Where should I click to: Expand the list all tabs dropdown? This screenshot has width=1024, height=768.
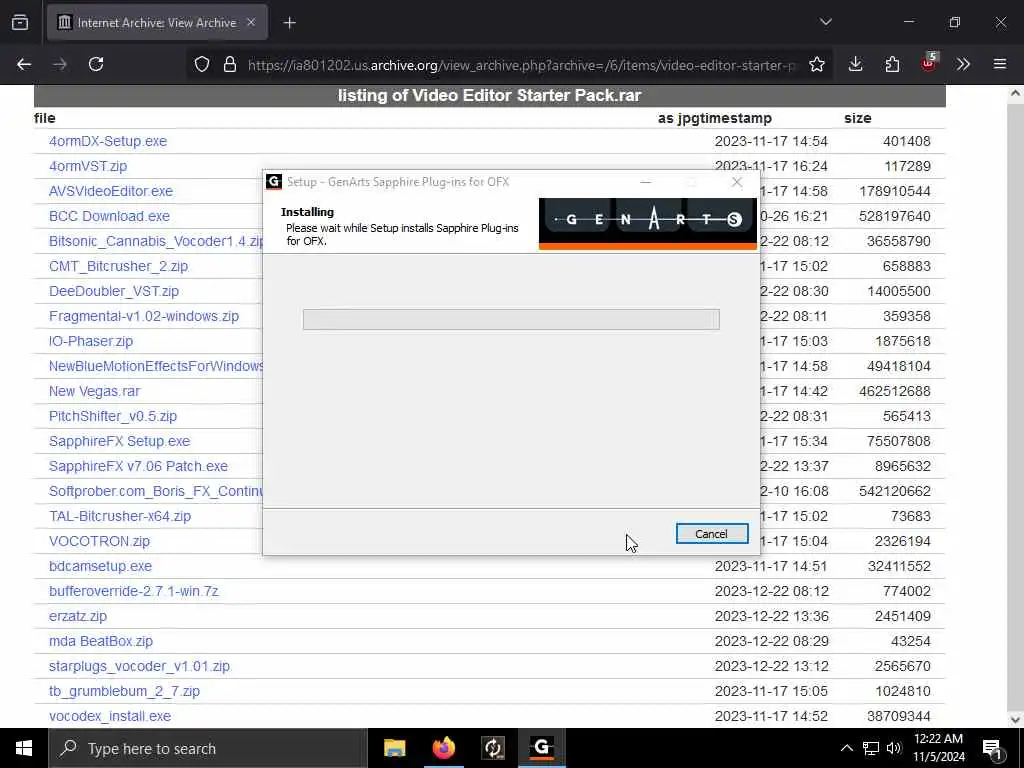(x=825, y=22)
